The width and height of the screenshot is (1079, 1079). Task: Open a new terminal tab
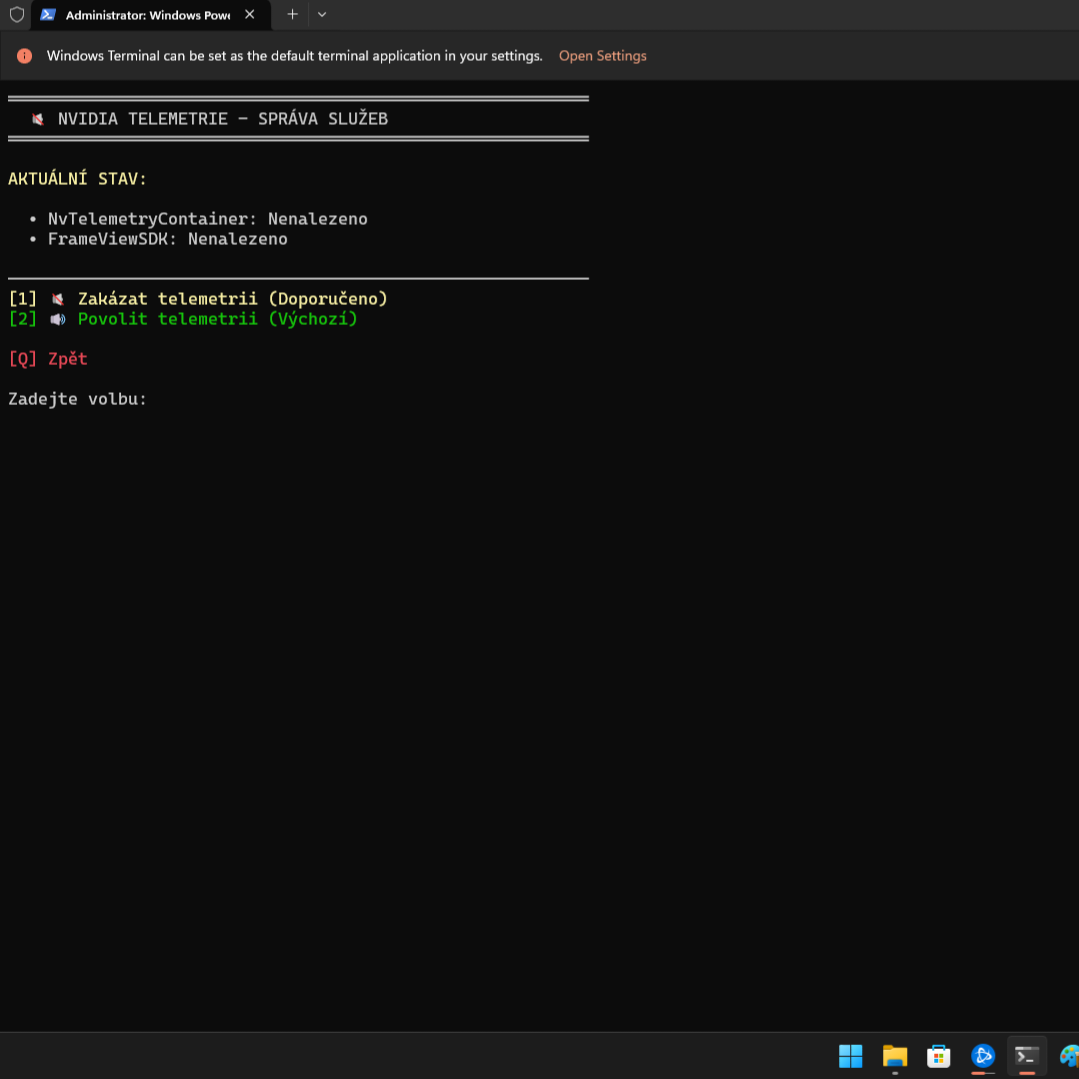[x=292, y=15]
